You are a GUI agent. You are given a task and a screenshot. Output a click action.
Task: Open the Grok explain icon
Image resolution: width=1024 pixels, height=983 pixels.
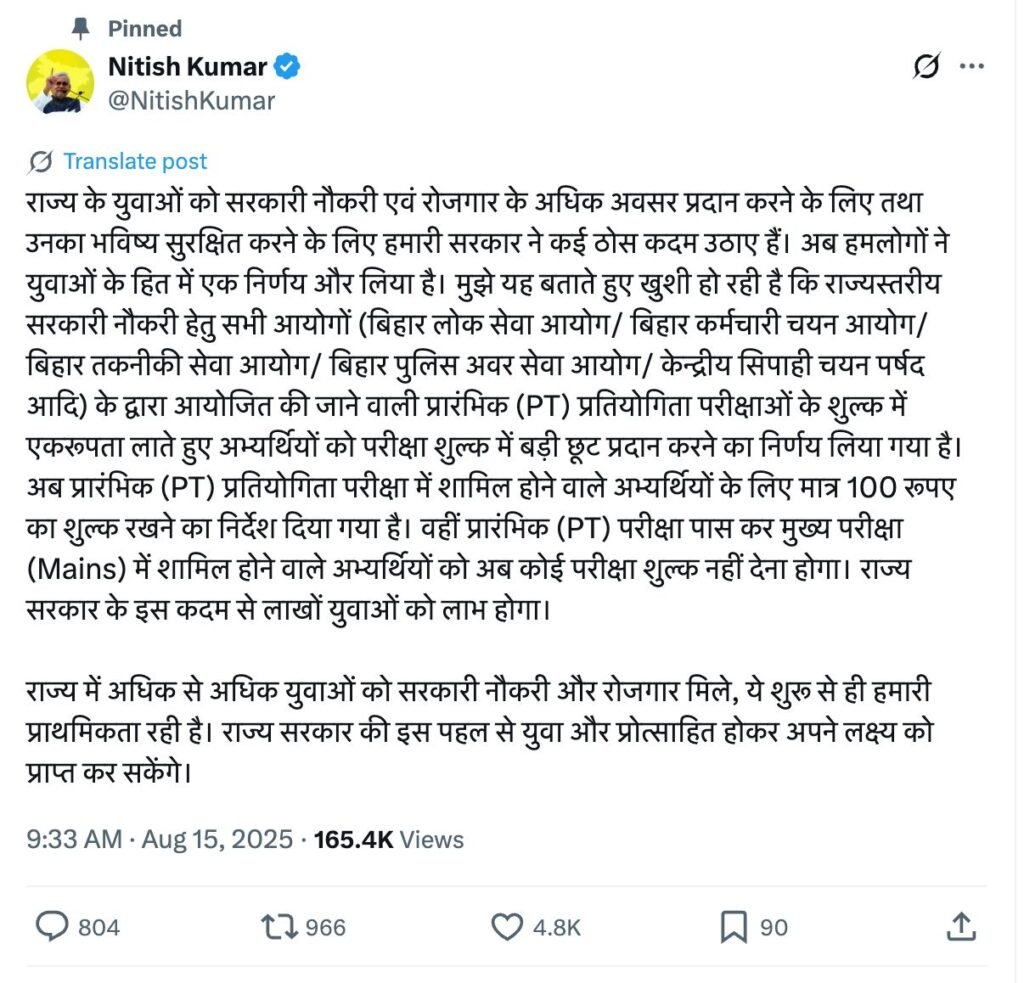(927, 67)
